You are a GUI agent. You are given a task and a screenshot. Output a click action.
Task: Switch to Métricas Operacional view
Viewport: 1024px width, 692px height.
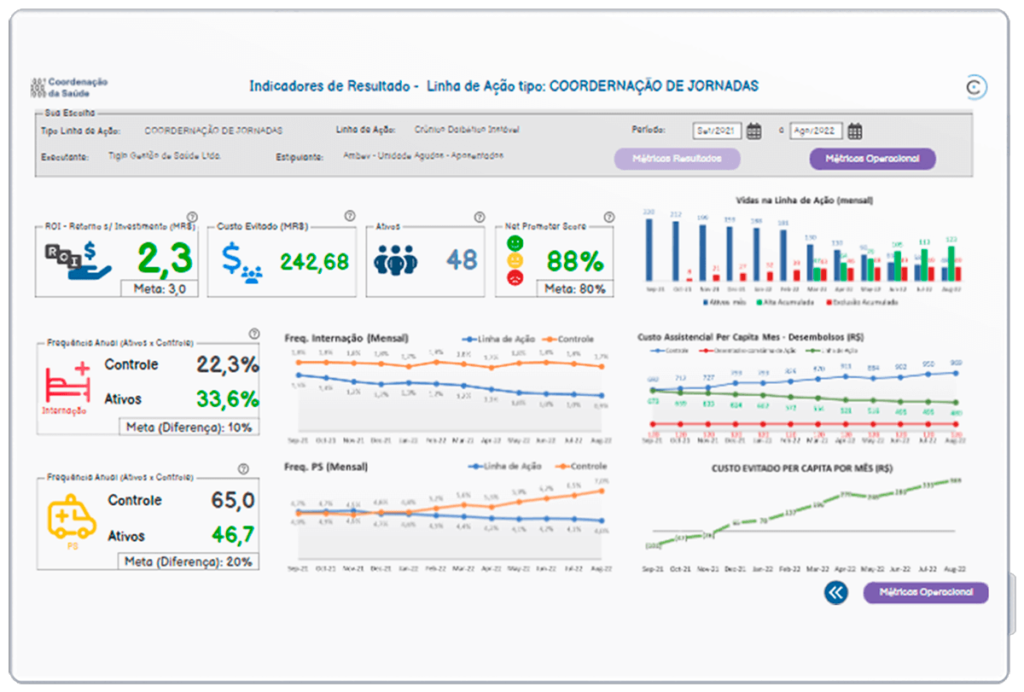click(871, 159)
